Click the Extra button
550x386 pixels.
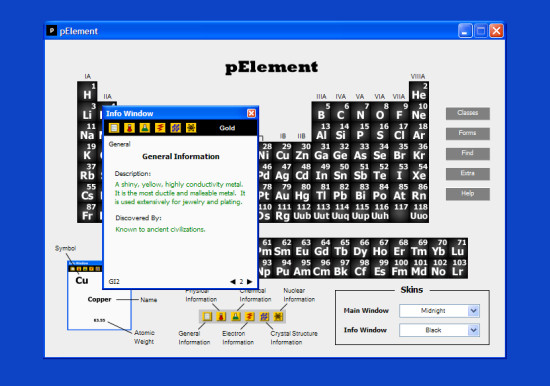[468, 174]
